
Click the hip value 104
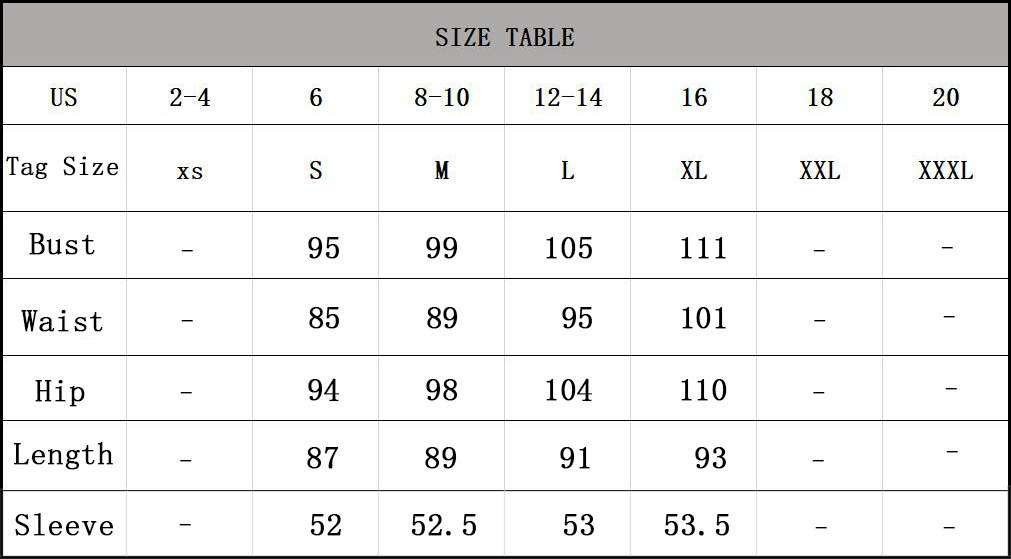point(568,390)
